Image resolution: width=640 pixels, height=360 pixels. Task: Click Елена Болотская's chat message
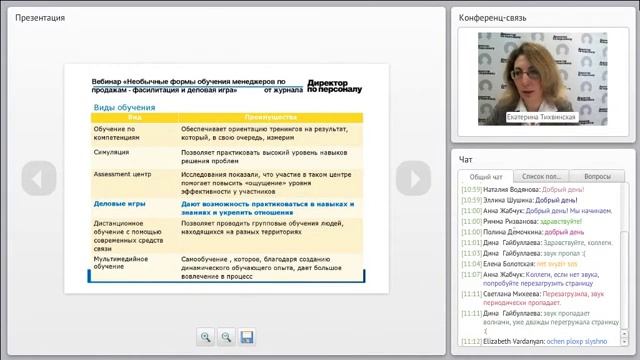520,264
